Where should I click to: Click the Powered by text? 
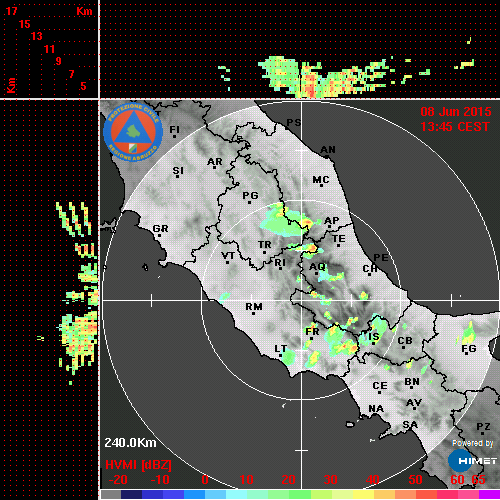click(x=473, y=443)
